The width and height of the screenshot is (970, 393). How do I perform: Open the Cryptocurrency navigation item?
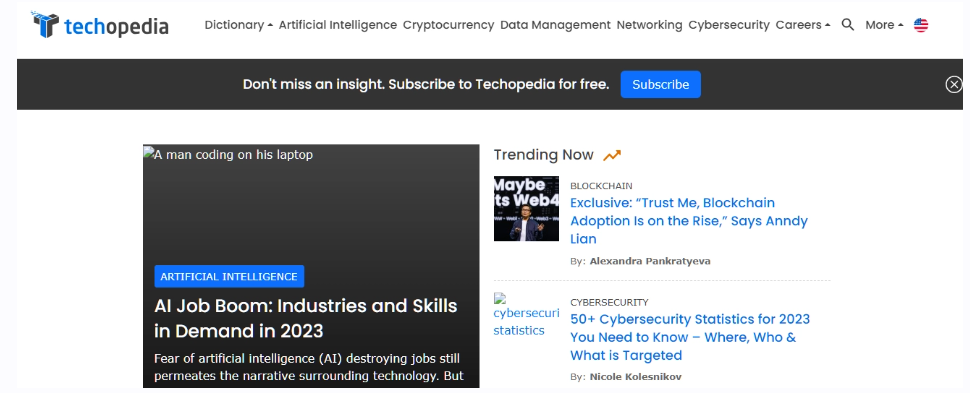449,25
